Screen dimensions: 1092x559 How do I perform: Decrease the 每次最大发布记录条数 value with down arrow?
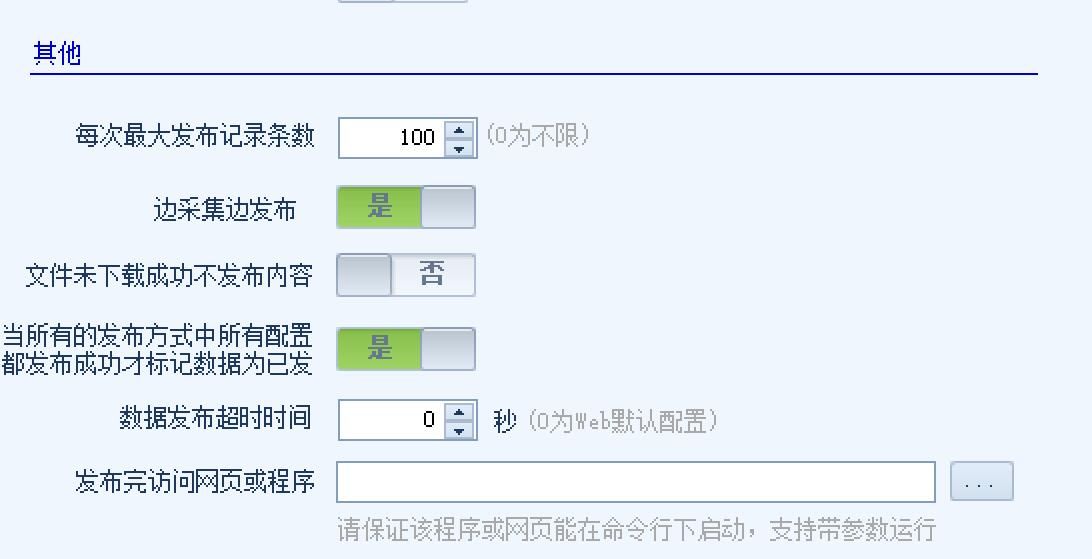tap(459, 148)
